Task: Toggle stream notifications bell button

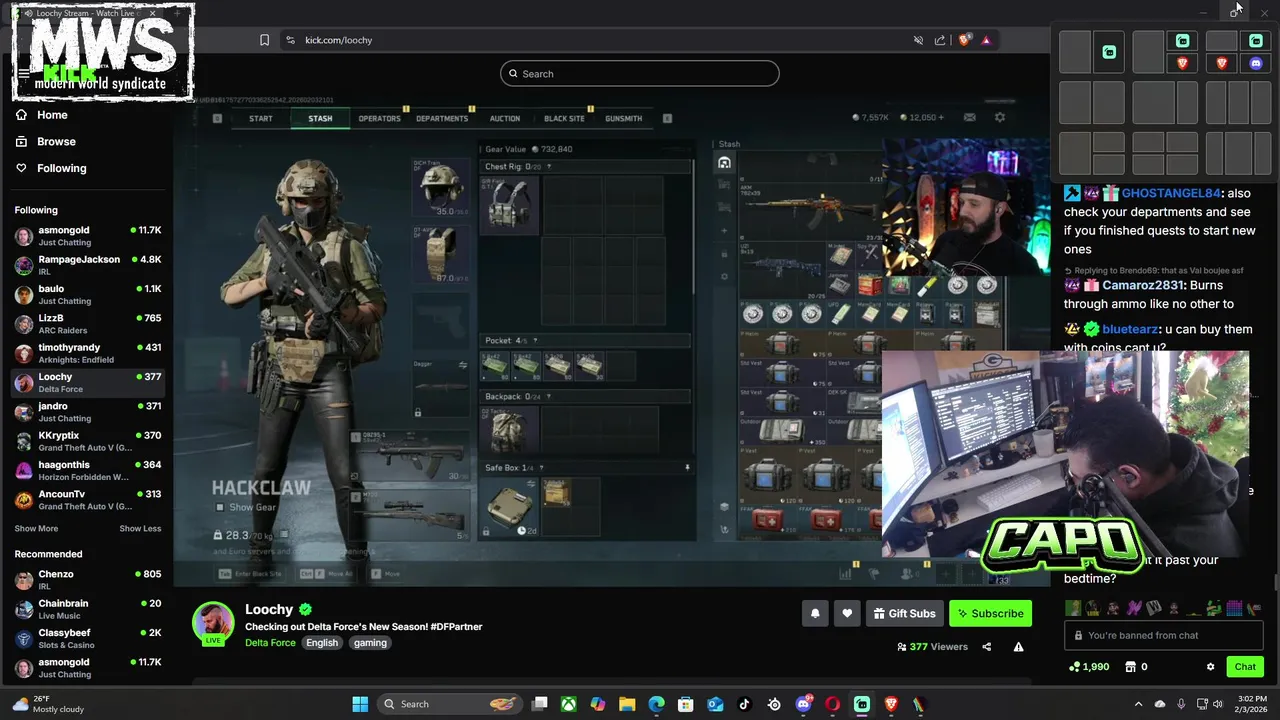Action: [x=815, y=613]
